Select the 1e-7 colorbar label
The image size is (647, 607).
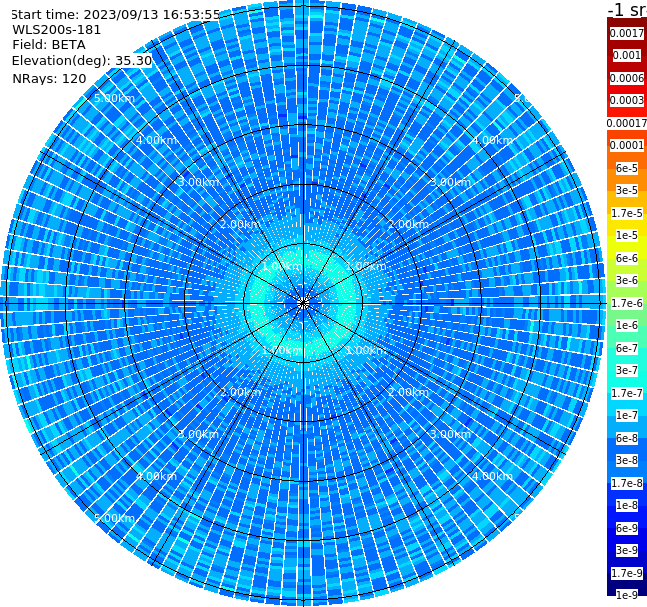[627, 415]
